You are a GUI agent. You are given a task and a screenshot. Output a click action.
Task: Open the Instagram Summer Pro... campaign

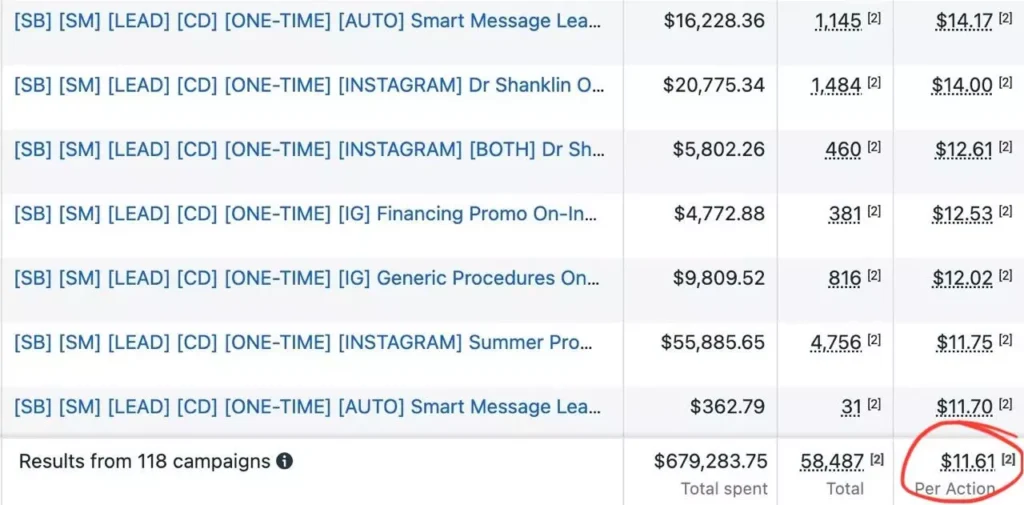[309, 342]
